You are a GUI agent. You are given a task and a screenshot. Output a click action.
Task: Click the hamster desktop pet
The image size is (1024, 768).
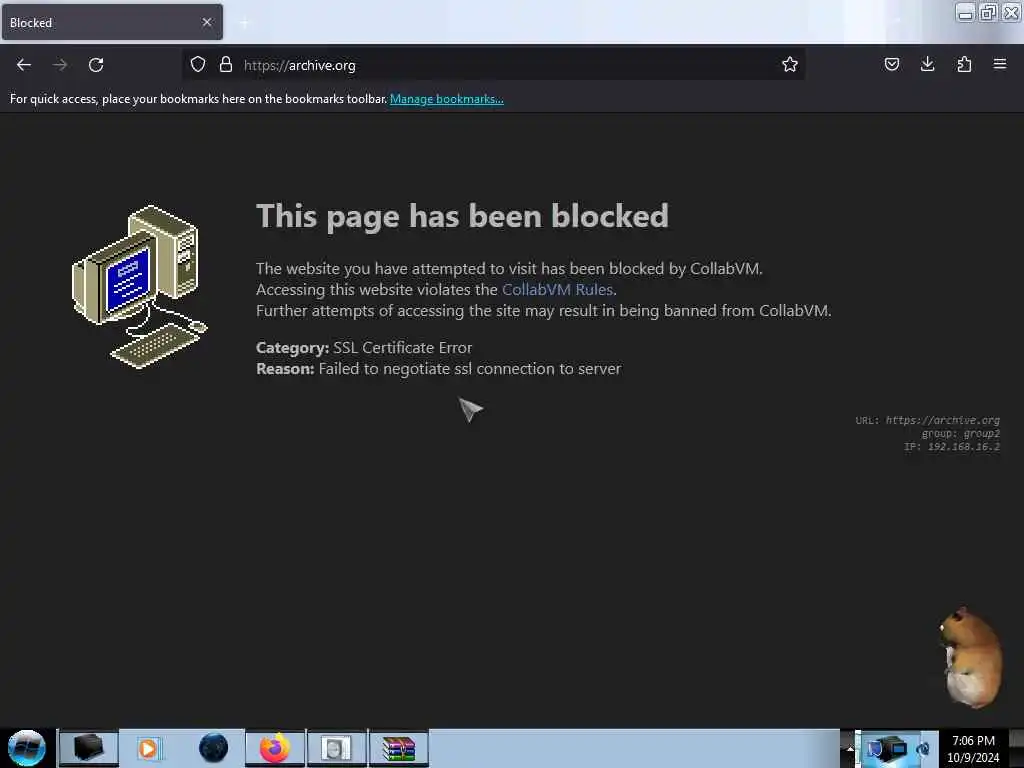click(972, 657)
